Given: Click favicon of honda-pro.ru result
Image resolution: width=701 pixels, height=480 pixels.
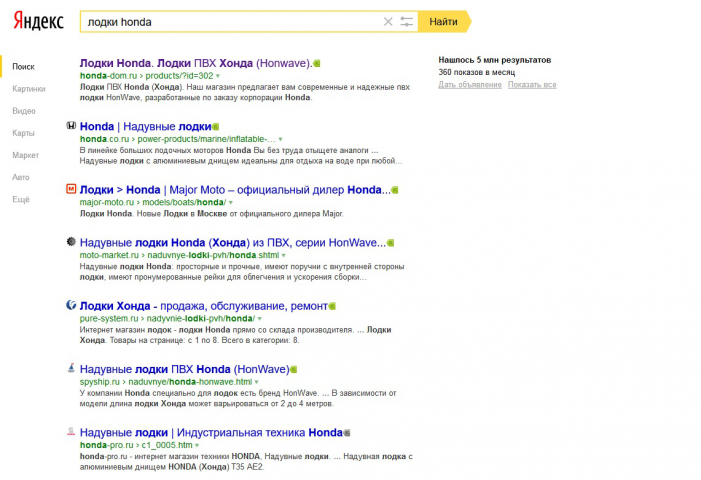Looking at the screenshot, I should point(71,432).
